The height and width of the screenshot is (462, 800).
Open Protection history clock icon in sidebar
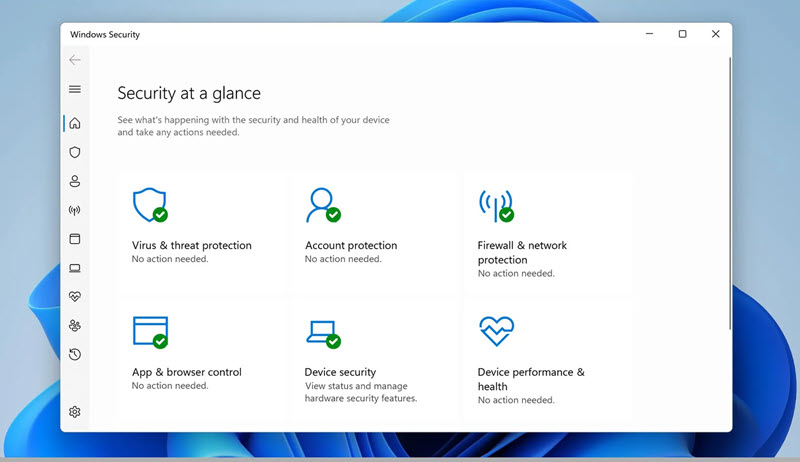74,354
